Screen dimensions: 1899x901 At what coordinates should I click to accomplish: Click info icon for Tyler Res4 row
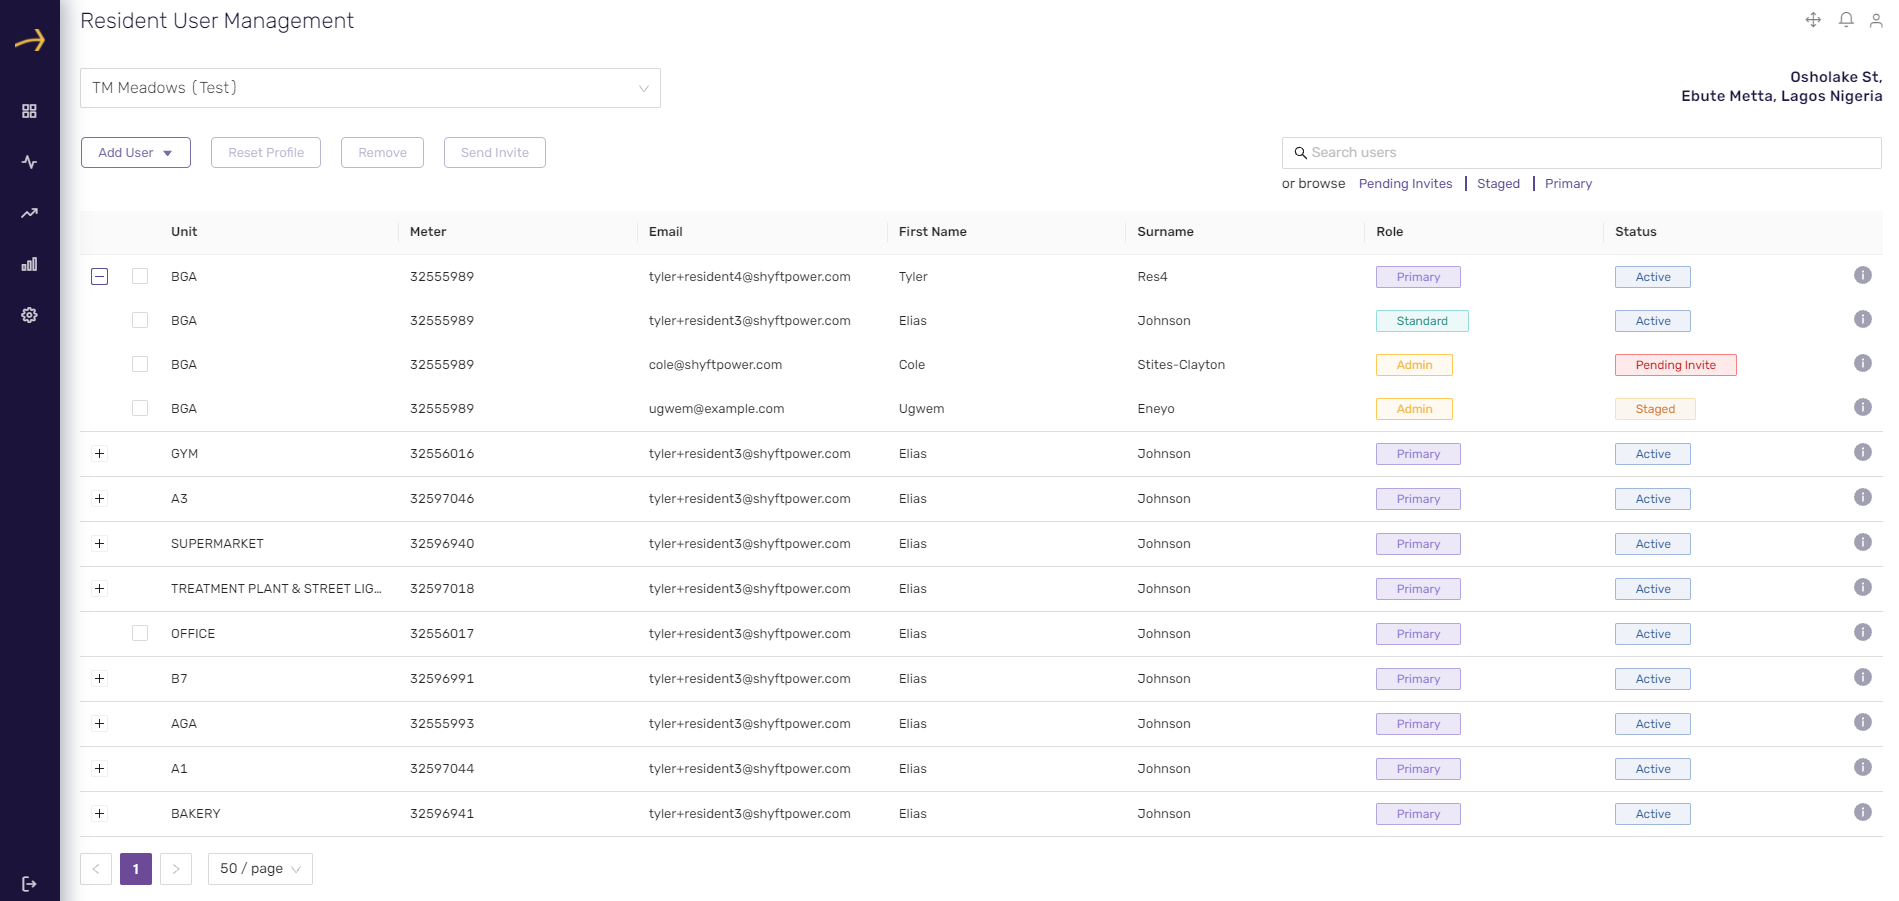click(x=1863, y=275)
